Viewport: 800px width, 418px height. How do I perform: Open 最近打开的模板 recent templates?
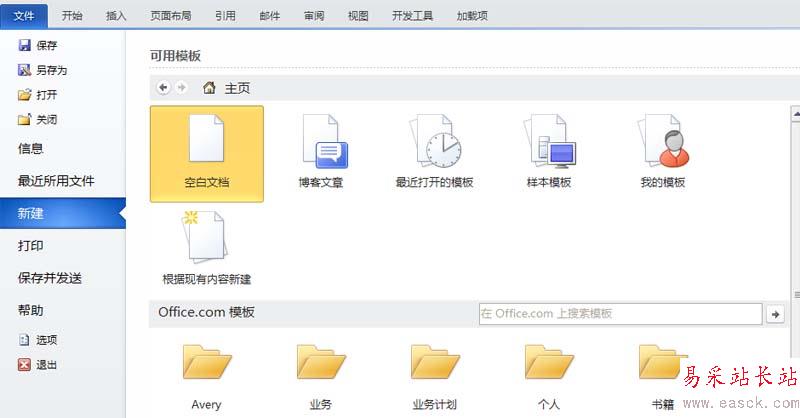click(435, 154)
